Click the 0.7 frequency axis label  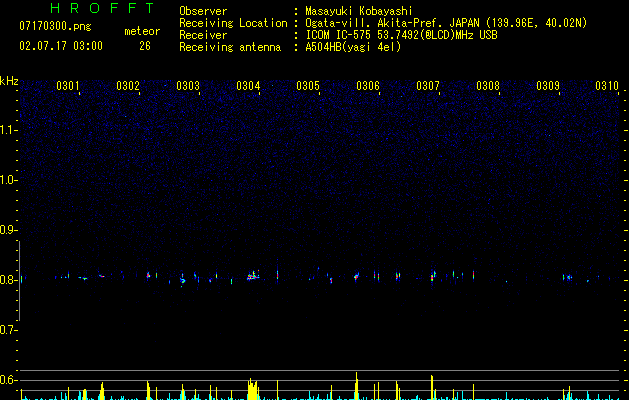click(x=8, y=330)
